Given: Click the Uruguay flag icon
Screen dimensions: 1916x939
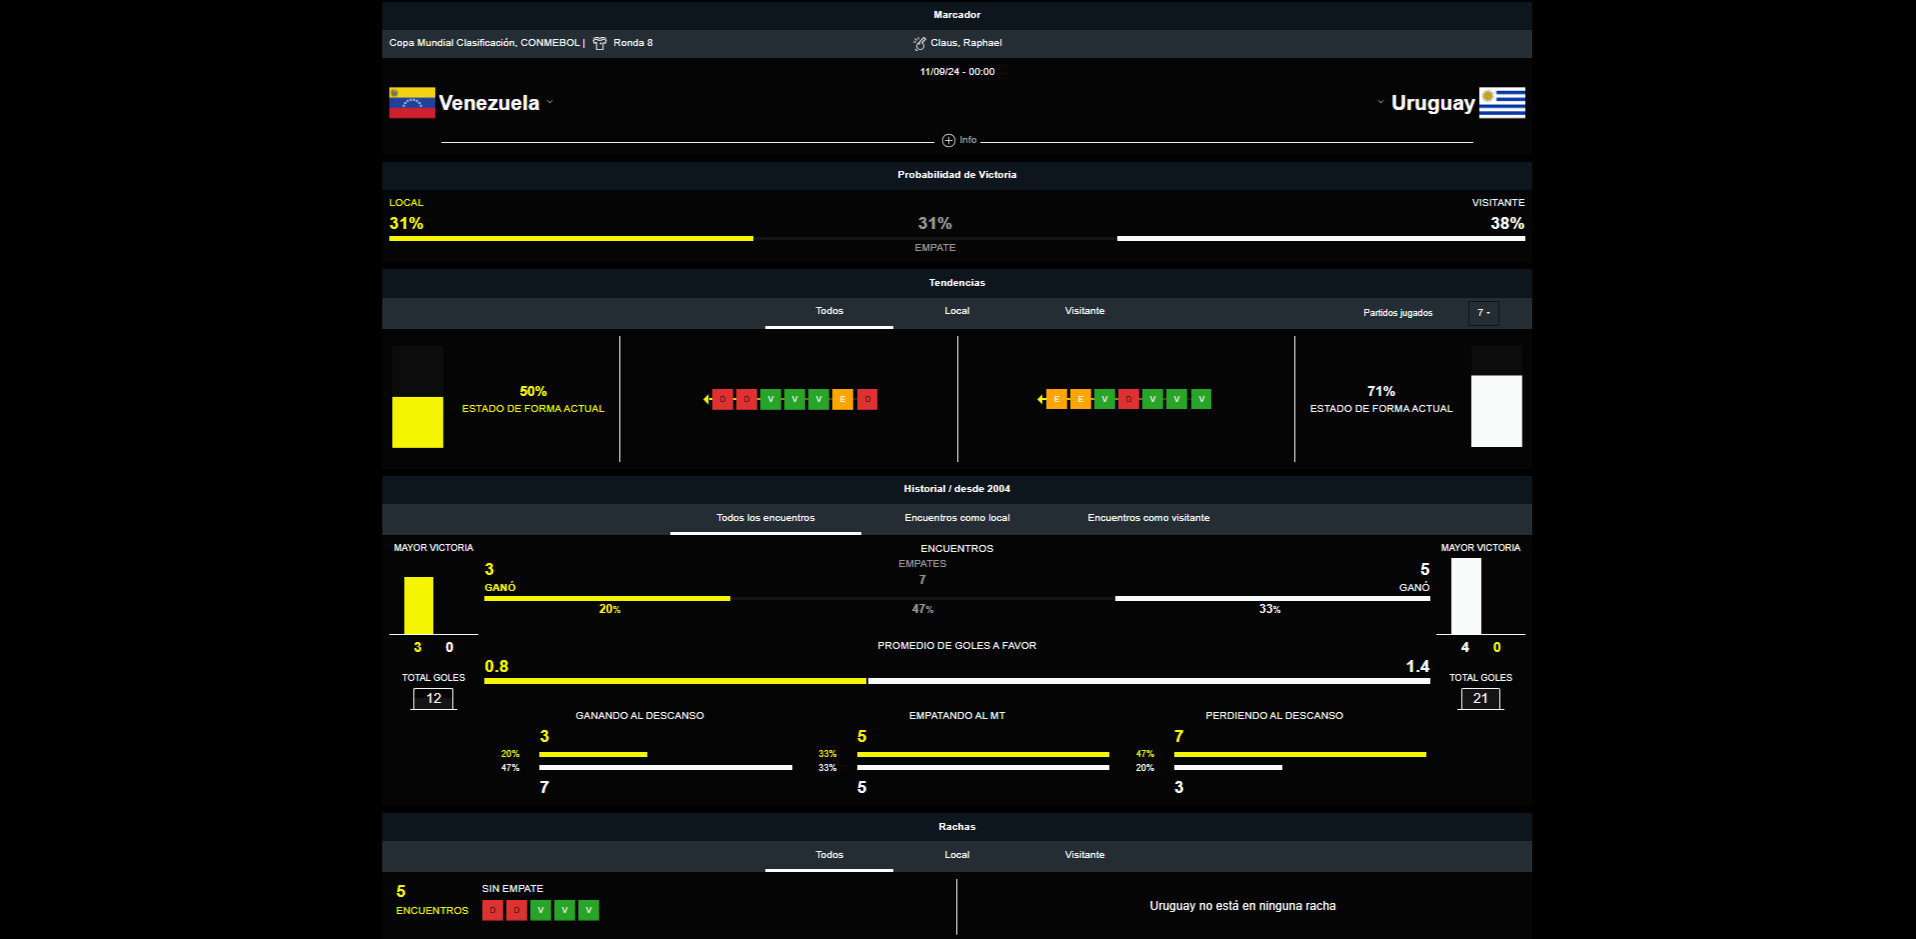Looking at the screenshot, I should point(1502,103).
